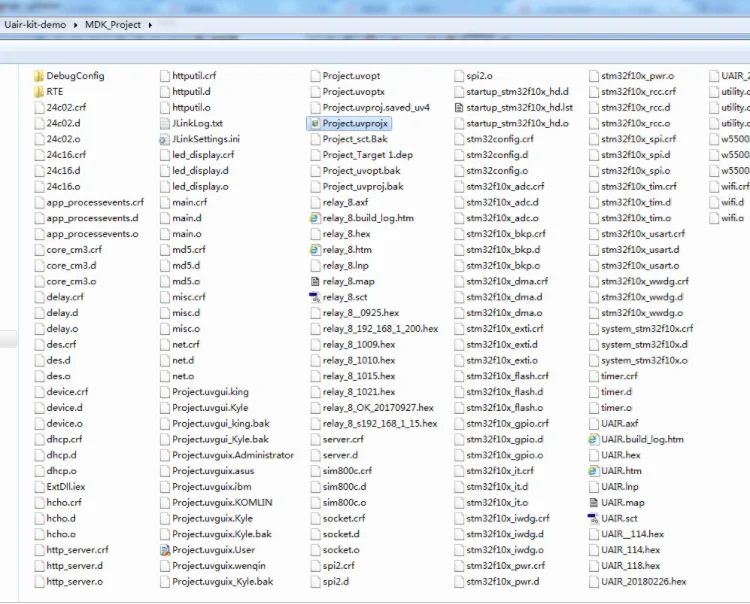Select the UAIR.map file icon
750x604 pixels.
coord(593,502)
